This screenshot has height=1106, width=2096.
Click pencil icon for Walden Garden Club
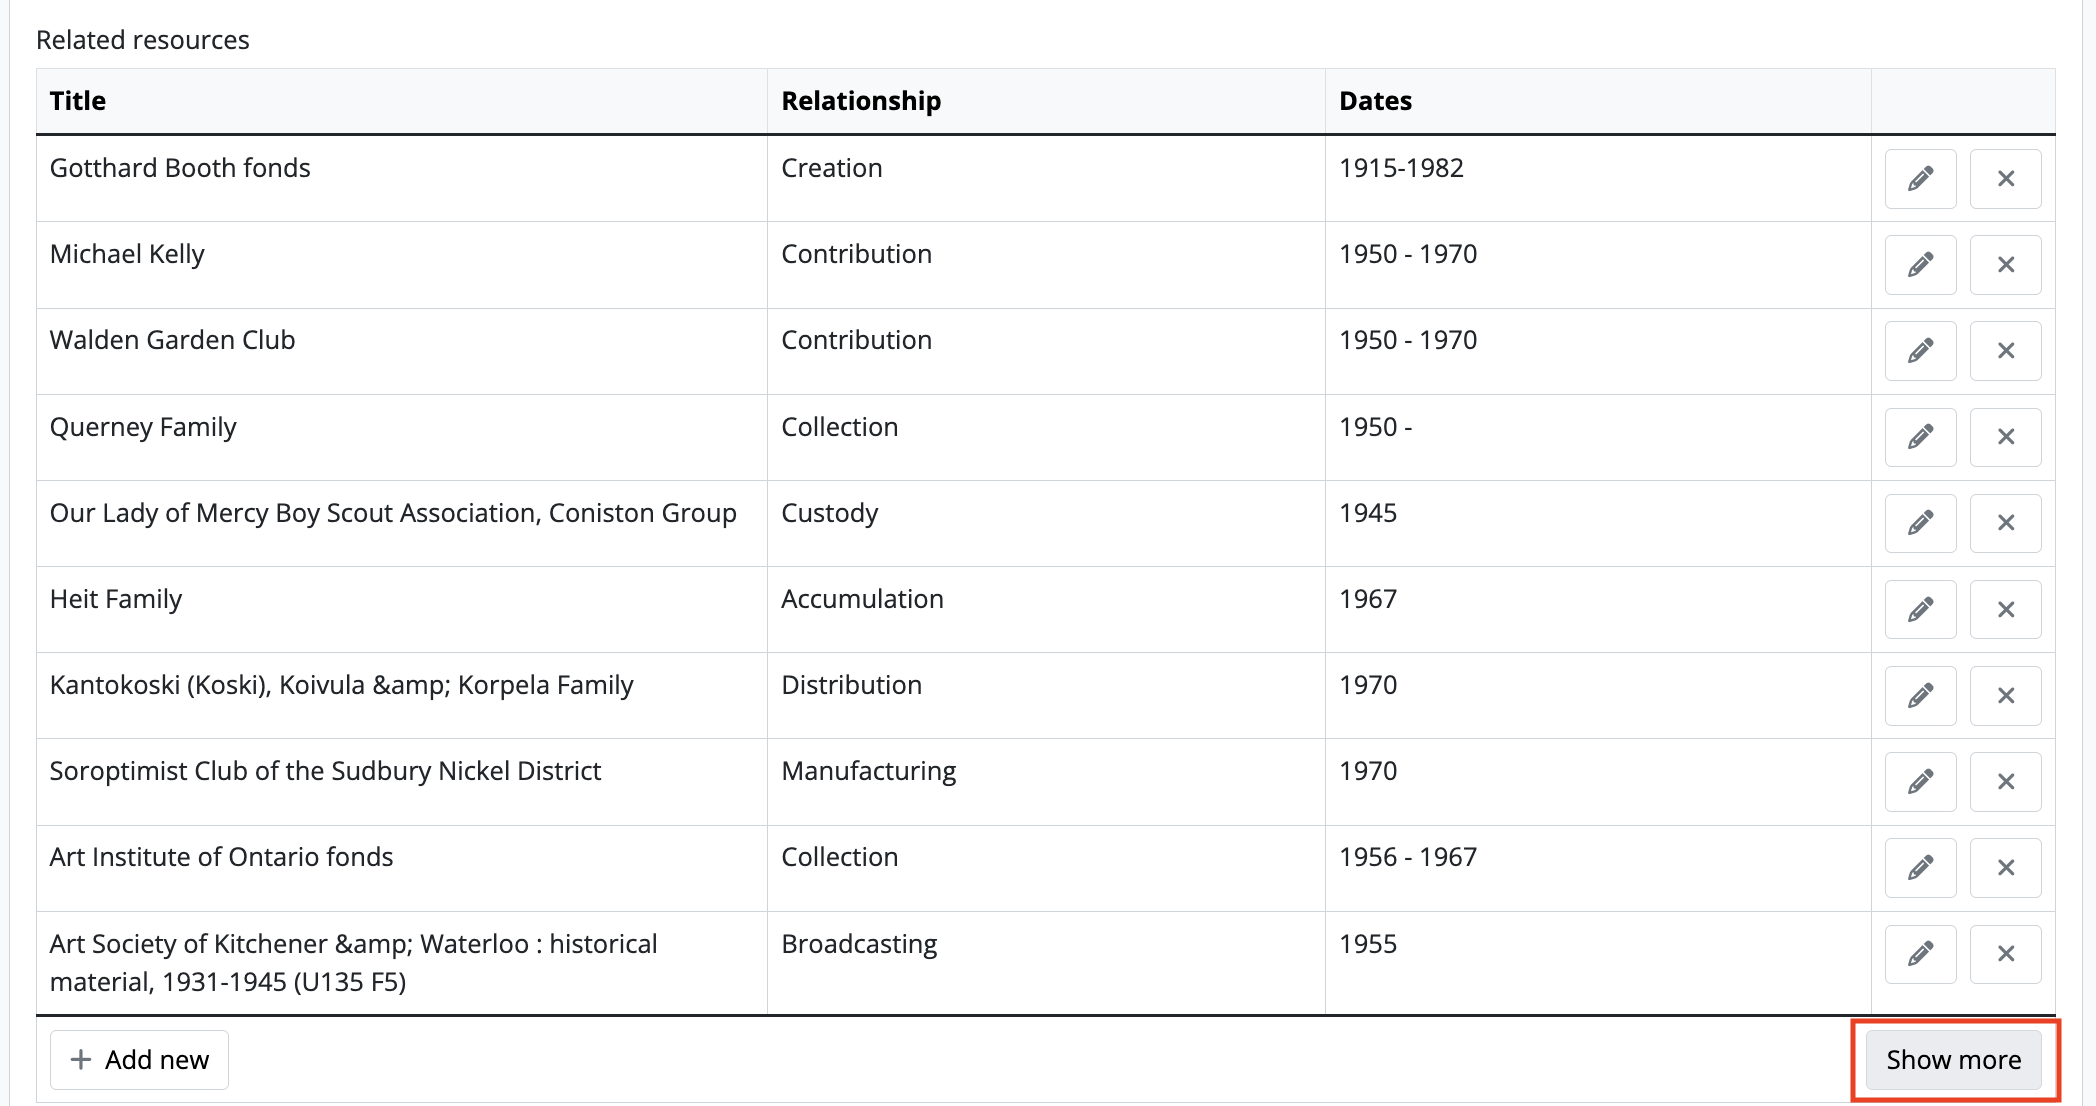click(x=1920, y=351)
